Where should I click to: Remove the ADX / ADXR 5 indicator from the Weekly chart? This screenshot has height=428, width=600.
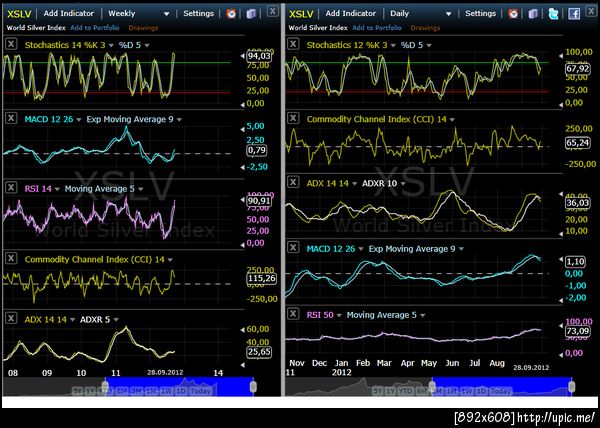point(11,318)
